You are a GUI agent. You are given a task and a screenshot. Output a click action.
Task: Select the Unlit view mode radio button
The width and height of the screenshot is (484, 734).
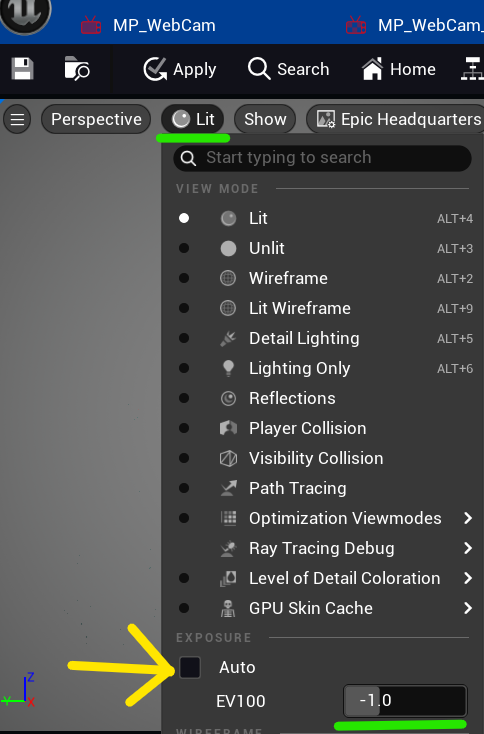pyautogui.click(x=184, y=248)
